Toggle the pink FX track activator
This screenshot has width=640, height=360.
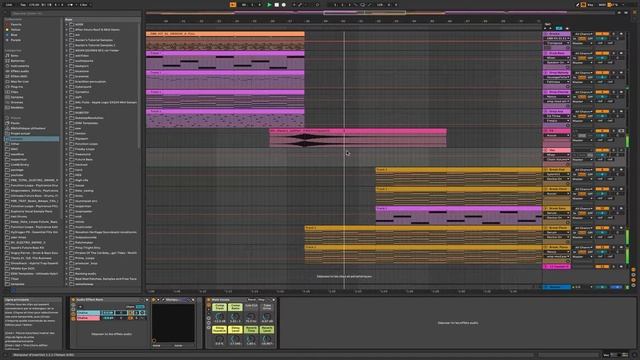tap(602, 131)
